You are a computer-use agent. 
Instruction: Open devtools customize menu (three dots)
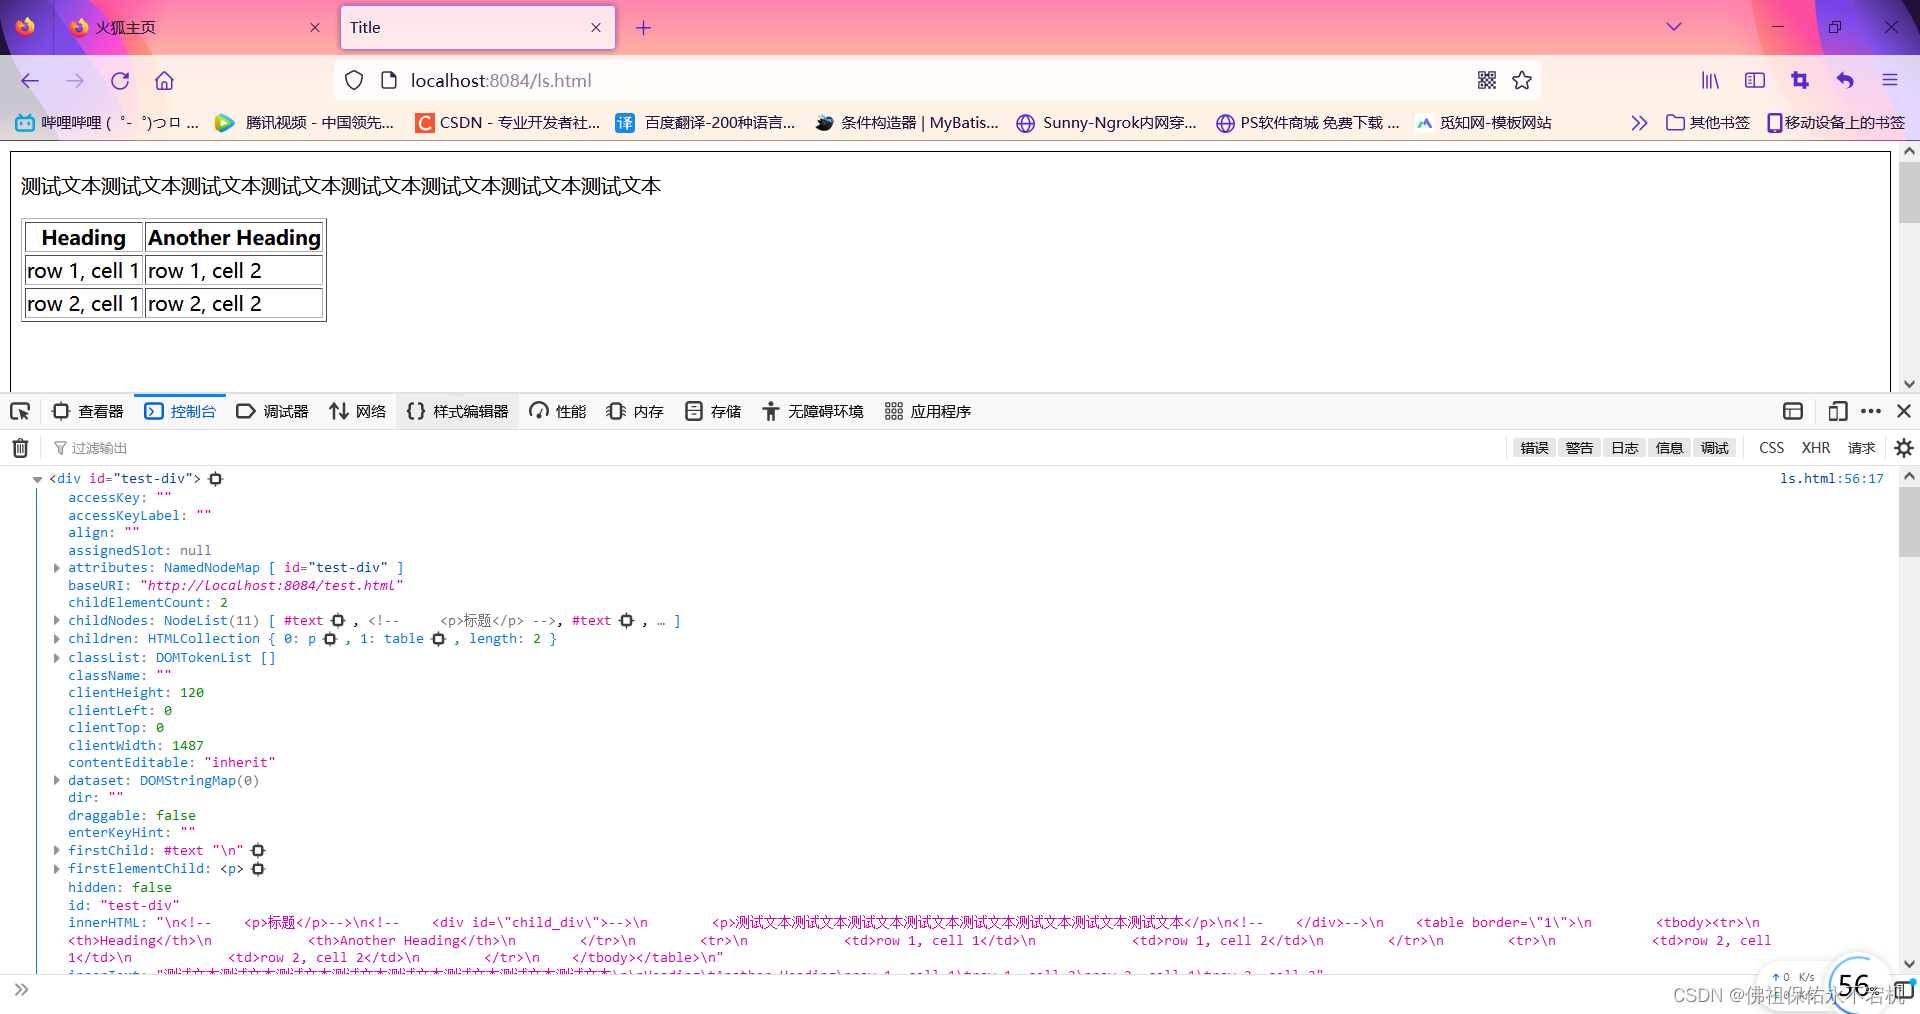1871,411
